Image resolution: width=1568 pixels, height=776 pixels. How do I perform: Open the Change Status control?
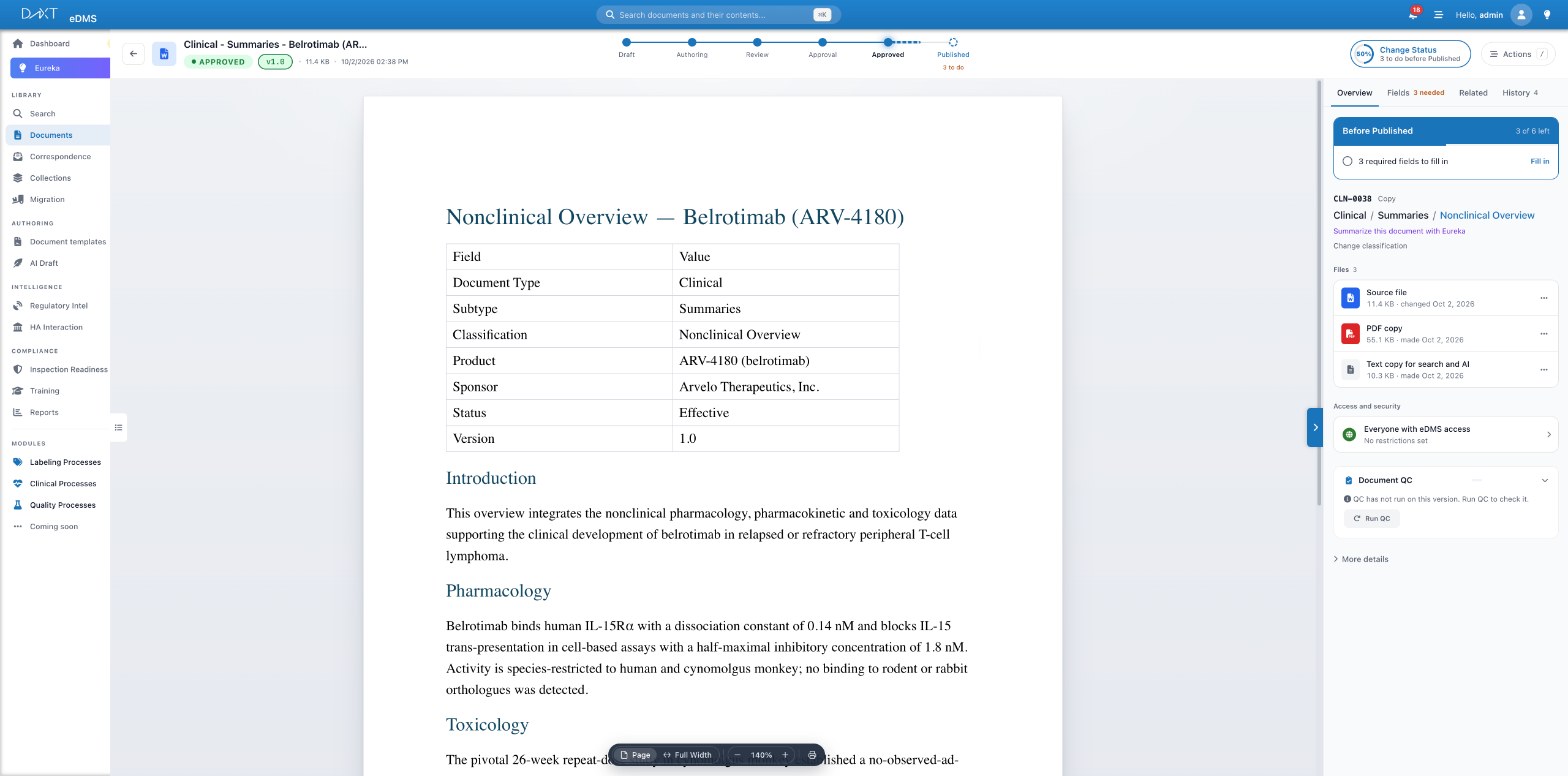tap(1410, 54)
